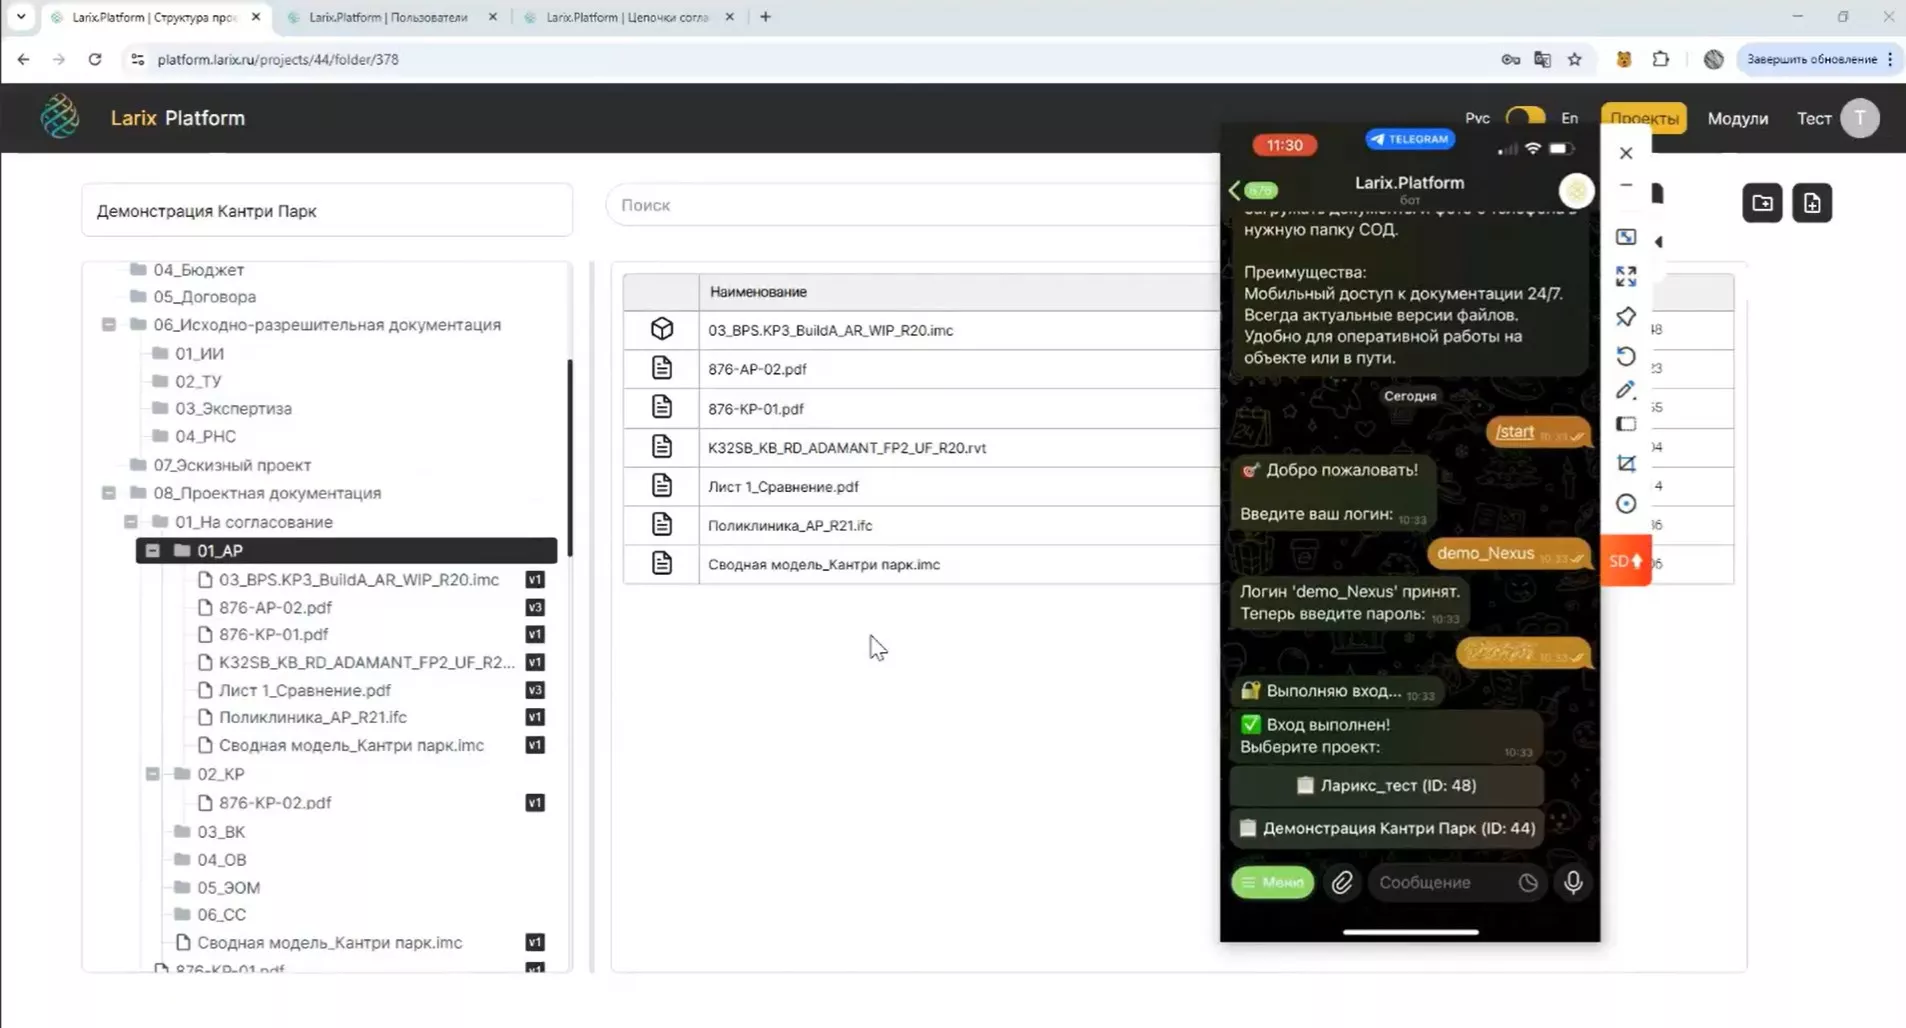Collapse 06_Исходно-разрешительная документация folder

click(x=109, y=325)
